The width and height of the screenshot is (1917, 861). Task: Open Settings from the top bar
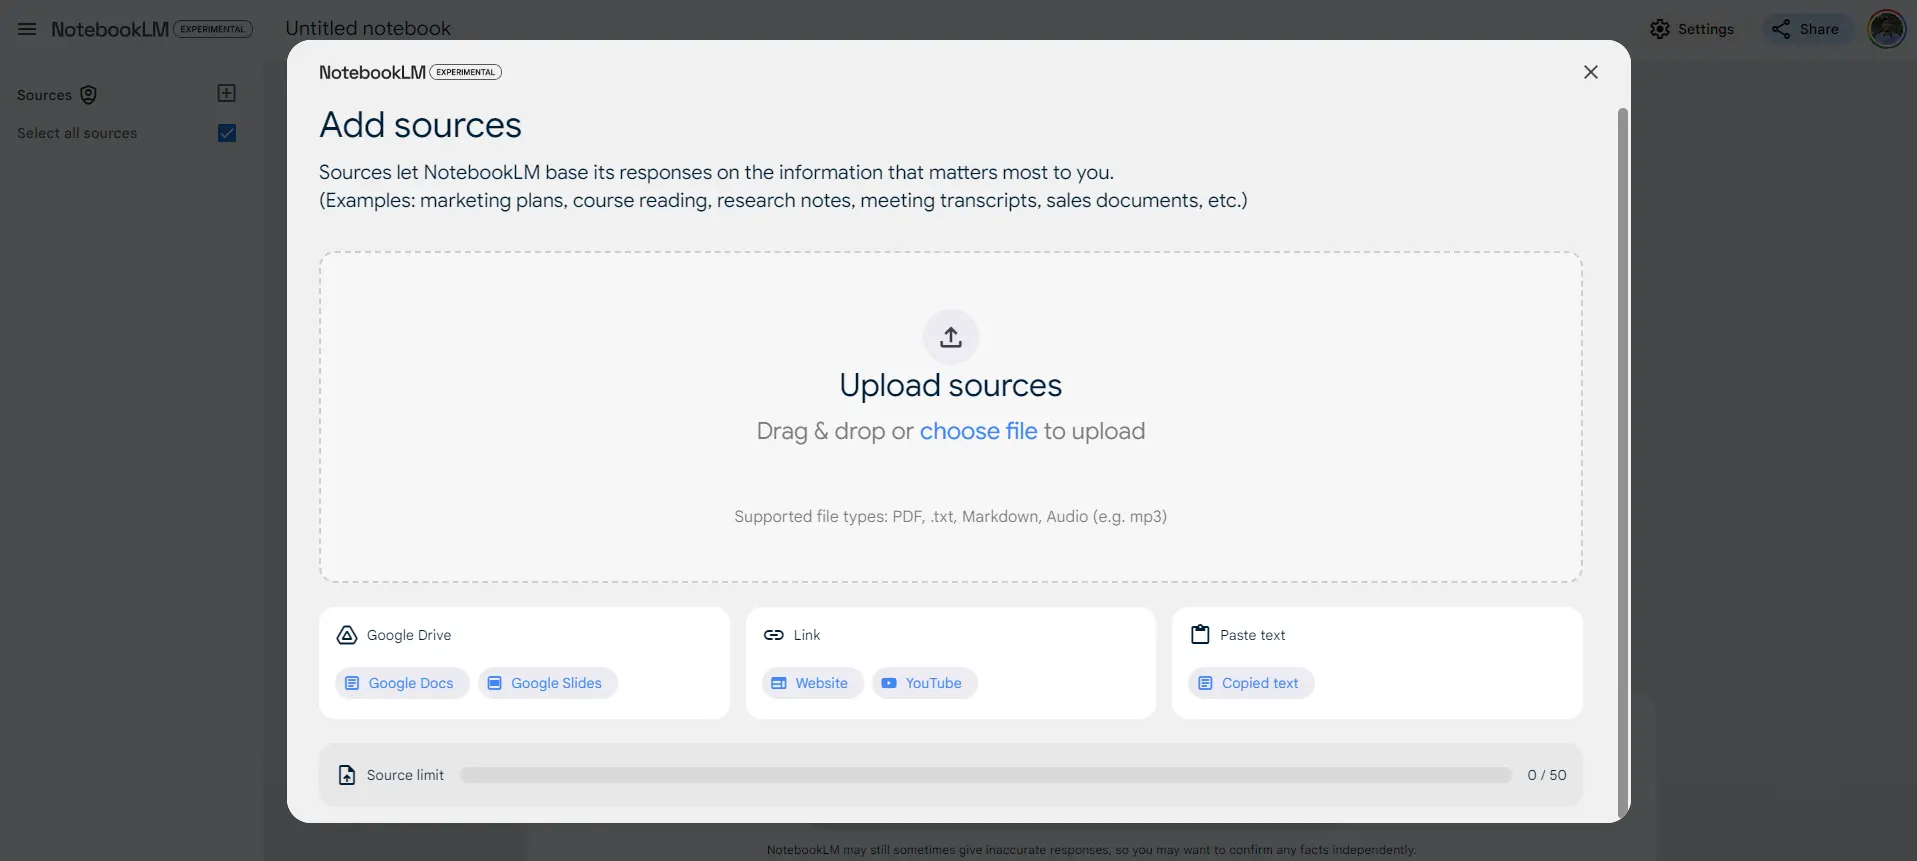(1692, 29)
